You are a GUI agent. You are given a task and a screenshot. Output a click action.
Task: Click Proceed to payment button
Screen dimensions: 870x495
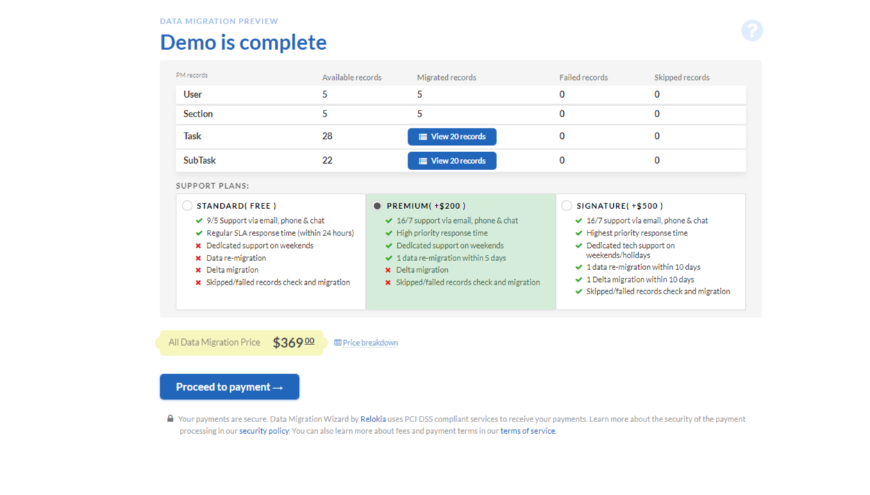tap(229, 387)
